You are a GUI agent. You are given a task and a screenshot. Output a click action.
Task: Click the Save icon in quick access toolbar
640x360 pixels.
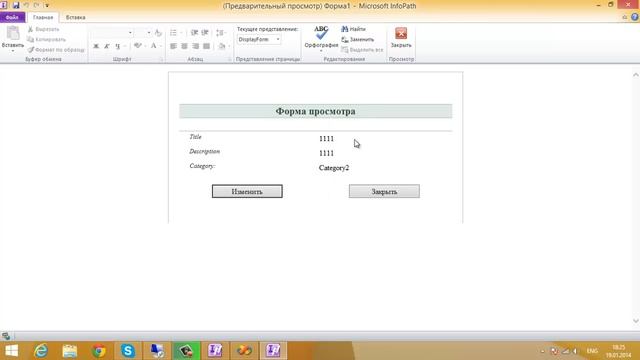[x=16, y=5]
